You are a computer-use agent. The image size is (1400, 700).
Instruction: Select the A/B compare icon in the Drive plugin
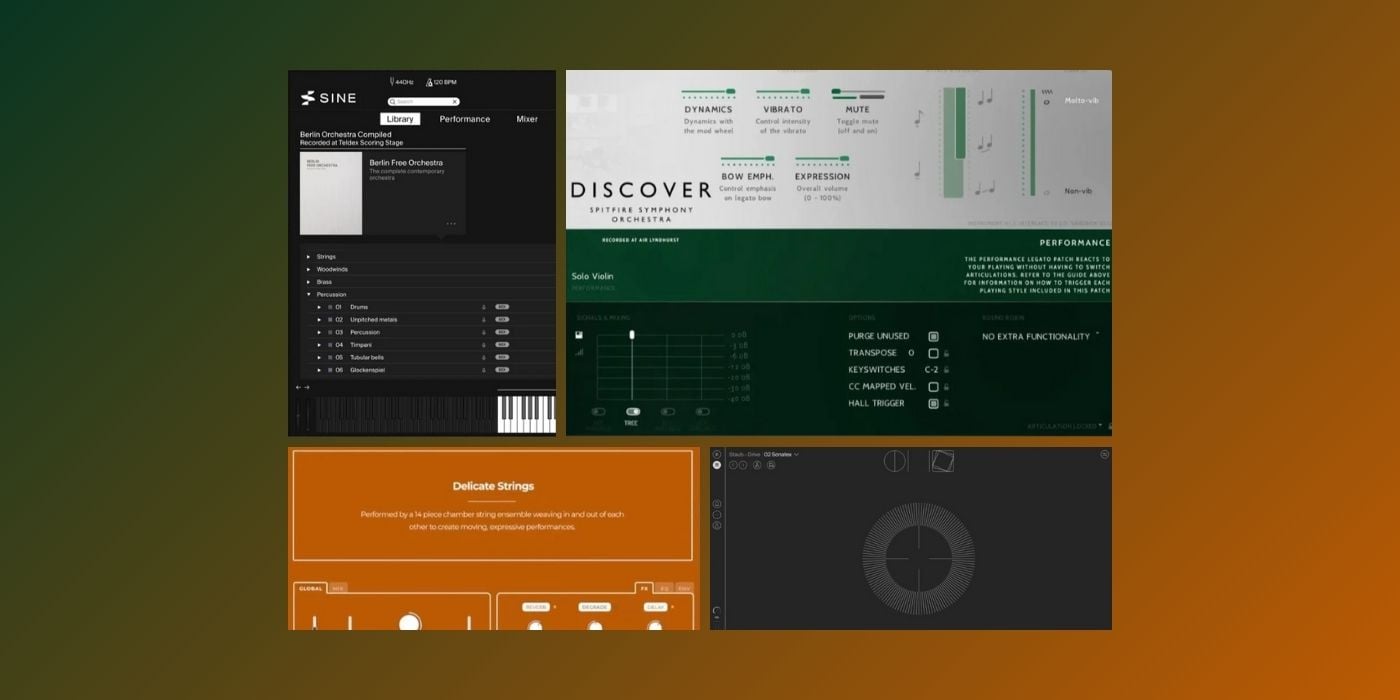(x=757, y=464)
